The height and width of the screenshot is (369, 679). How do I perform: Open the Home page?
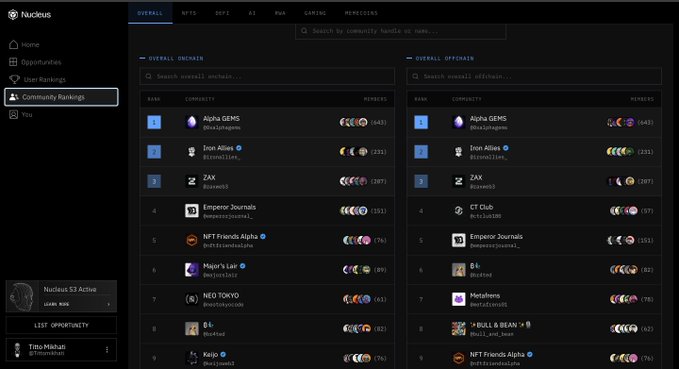point(24,45)
